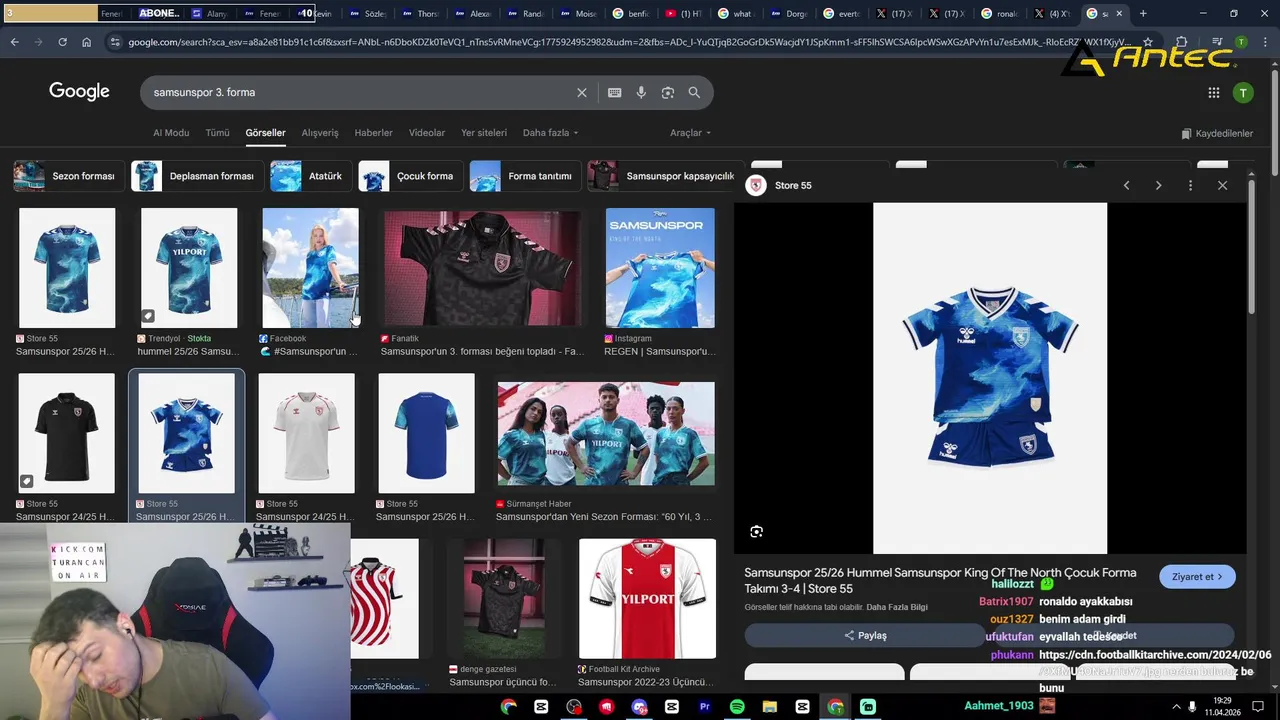Show hidden system tray icons

coord(1176,706)
